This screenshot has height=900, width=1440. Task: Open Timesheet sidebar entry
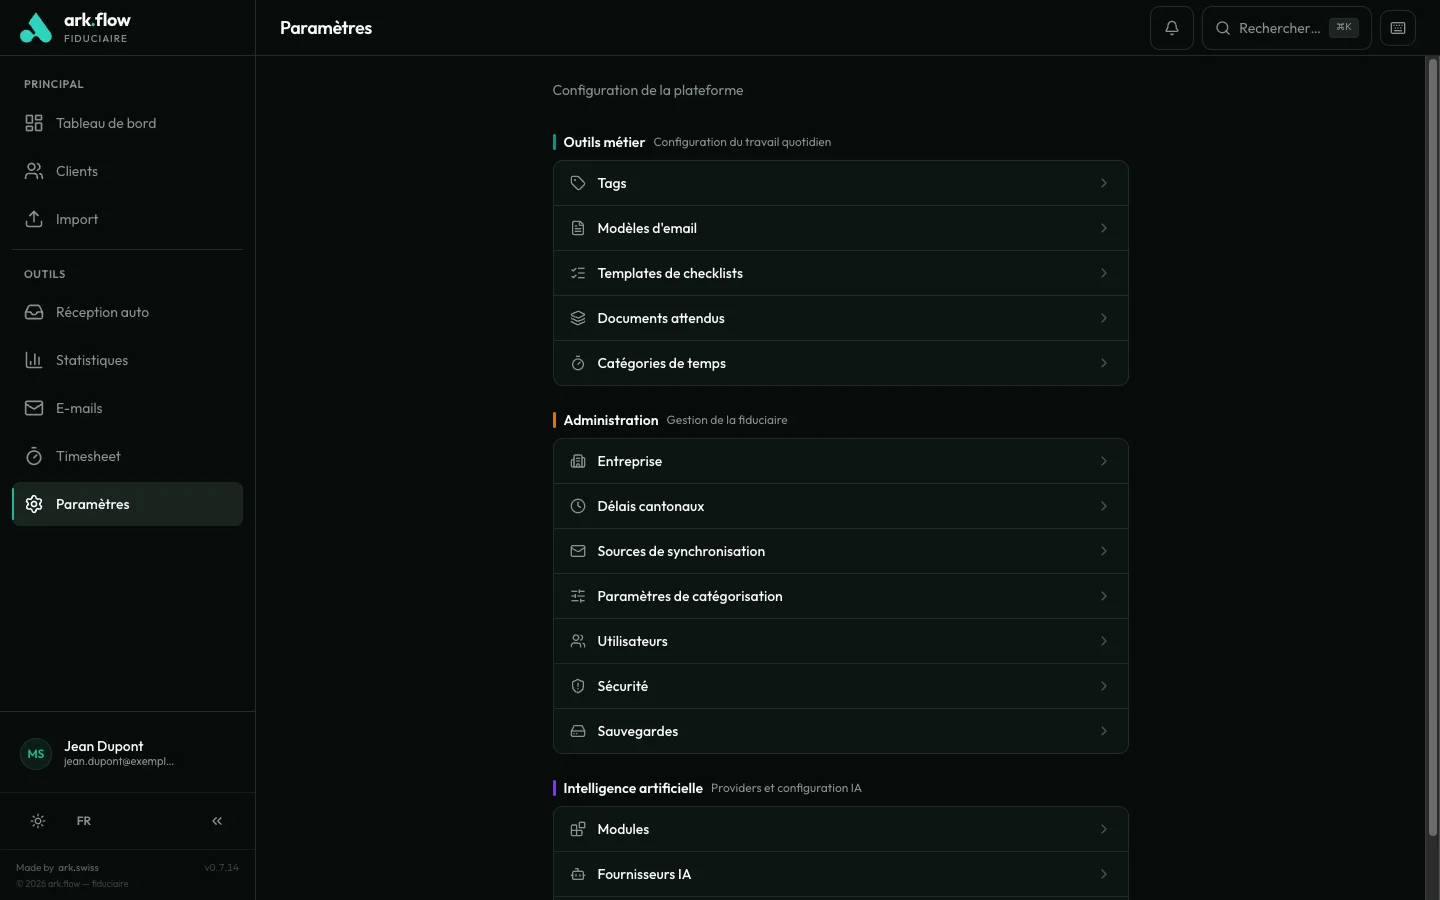(x=127, y=456)
